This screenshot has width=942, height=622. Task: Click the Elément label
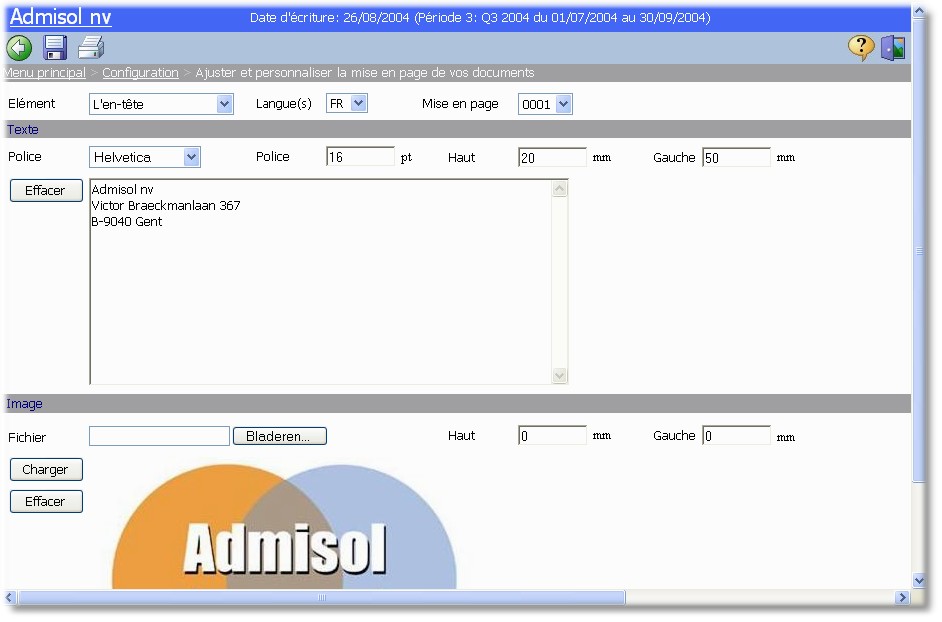click(x=31, y=103)
